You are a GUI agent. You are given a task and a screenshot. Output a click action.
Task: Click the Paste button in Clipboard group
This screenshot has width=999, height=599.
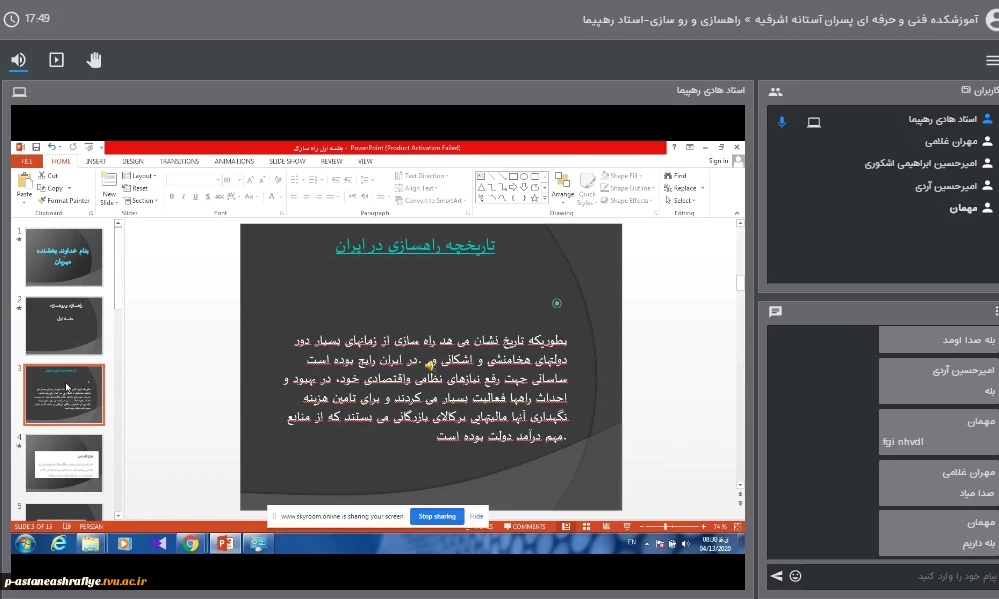pyautogui.click(x=24, y=187)
